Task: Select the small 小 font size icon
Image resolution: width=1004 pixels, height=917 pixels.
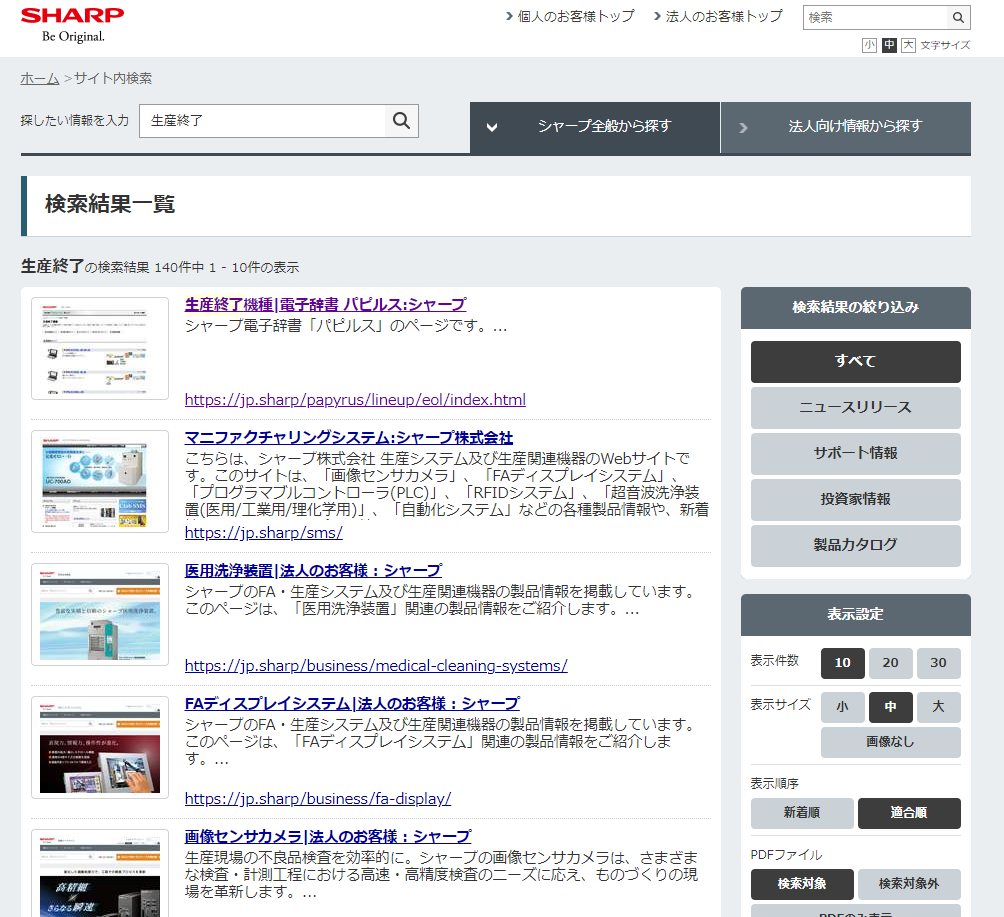Action: coord(869,45)
